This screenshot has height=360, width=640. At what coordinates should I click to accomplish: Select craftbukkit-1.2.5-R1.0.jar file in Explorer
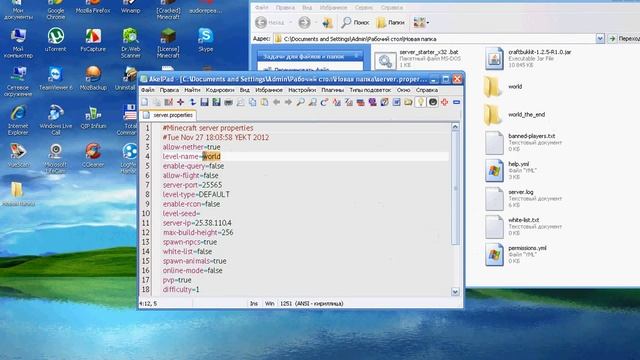click(x=528, y=58)
